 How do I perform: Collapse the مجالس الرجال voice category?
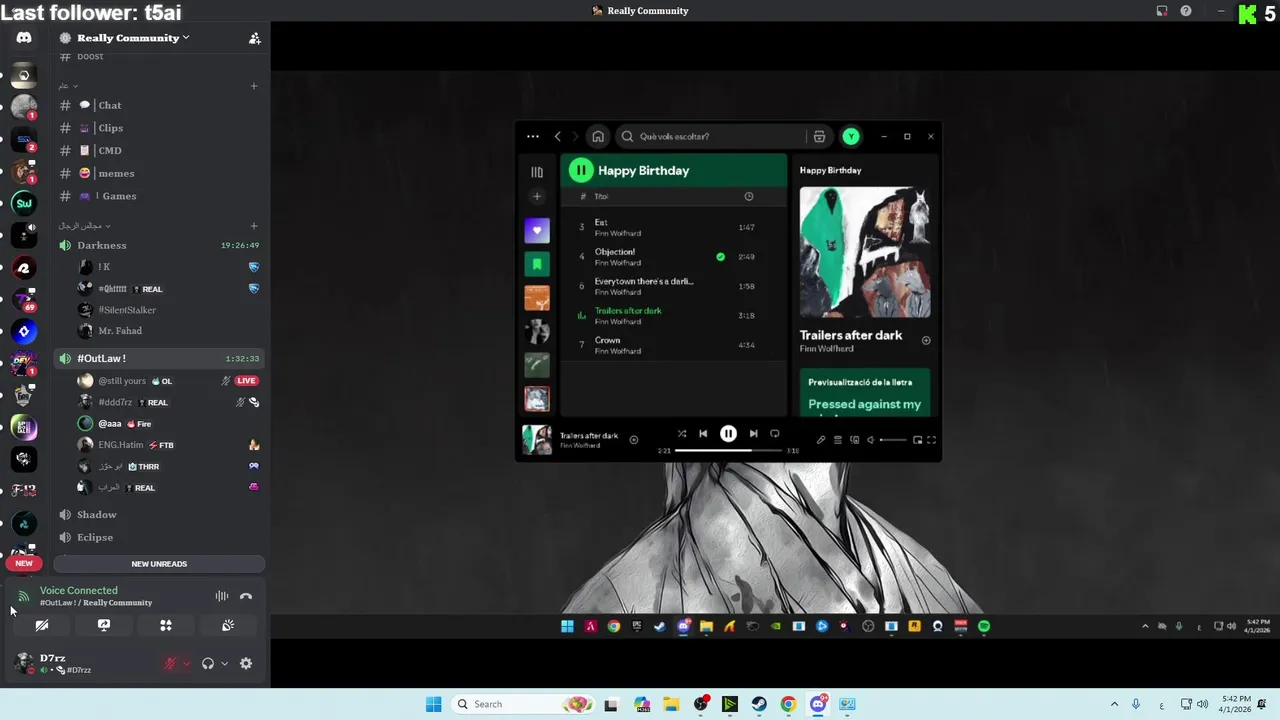[85, 226]
